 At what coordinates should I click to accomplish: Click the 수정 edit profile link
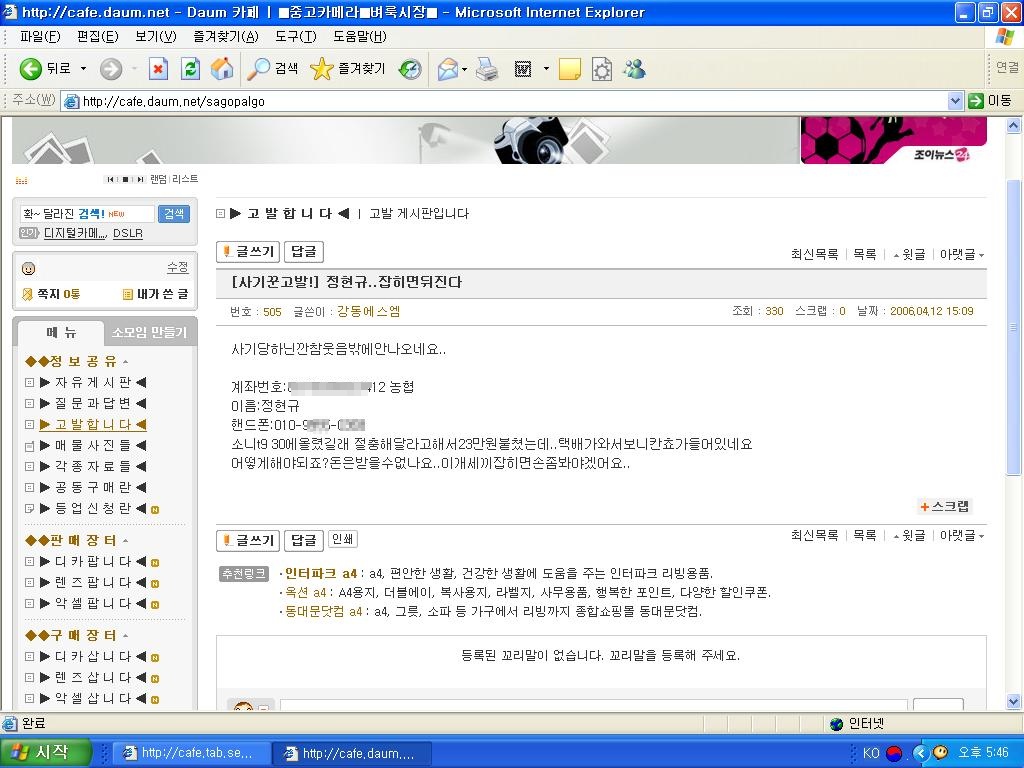pyautogui.click(x=178, y=267)
